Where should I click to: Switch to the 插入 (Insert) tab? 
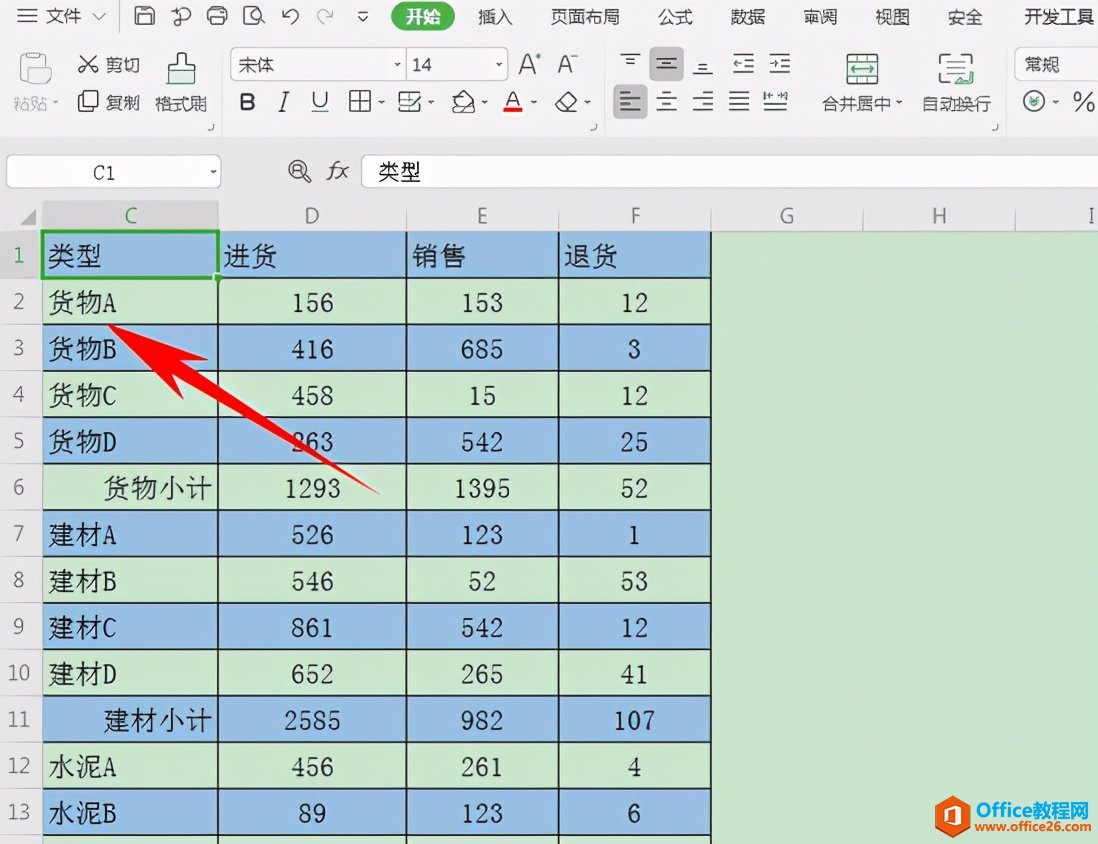point(495,16)
